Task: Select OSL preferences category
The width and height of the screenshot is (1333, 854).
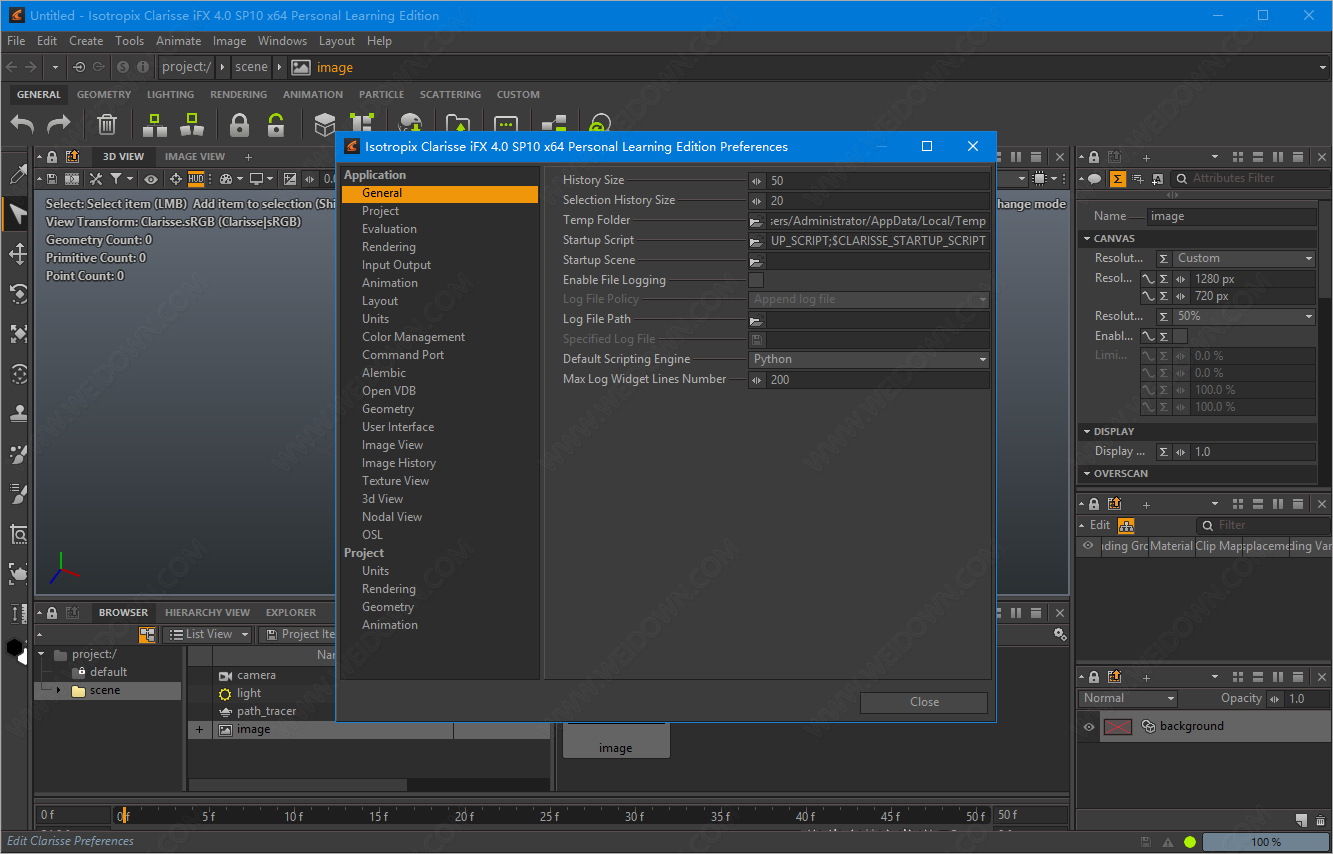Action: (372, 535)
